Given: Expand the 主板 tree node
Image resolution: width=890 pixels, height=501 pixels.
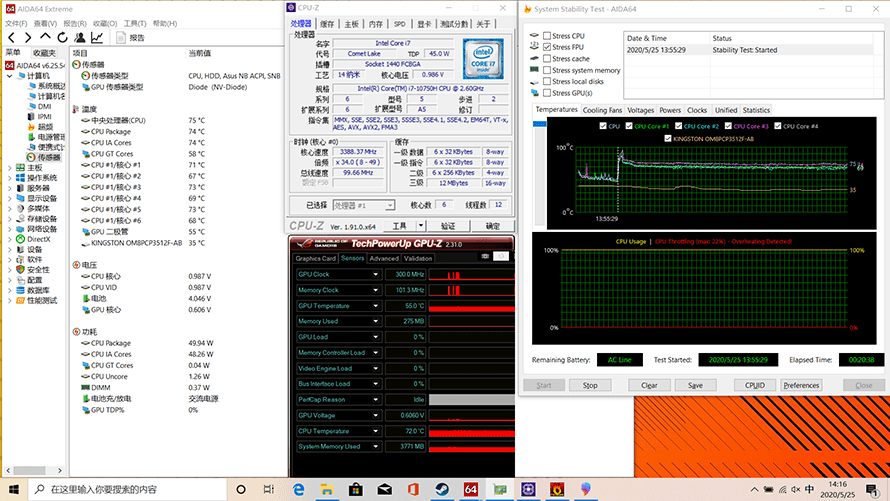Looking at the screenshot, I should (x=10, y=167).
